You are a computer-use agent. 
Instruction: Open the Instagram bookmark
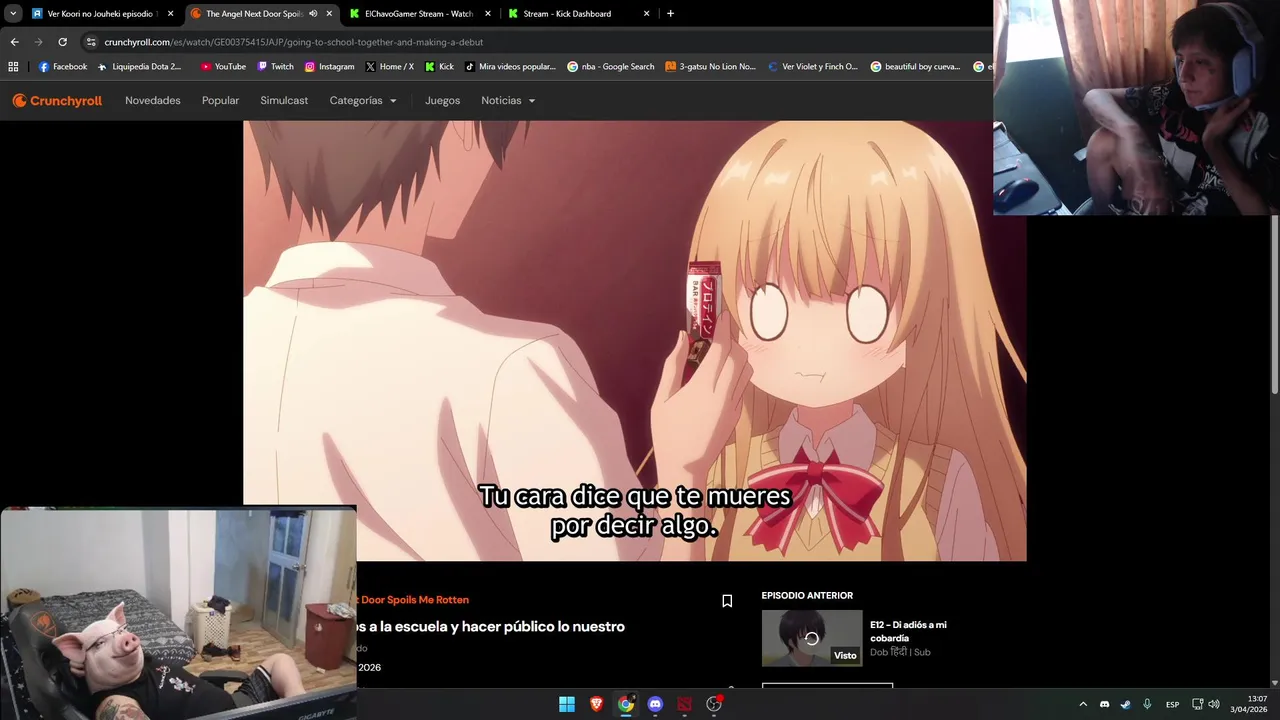329,67
